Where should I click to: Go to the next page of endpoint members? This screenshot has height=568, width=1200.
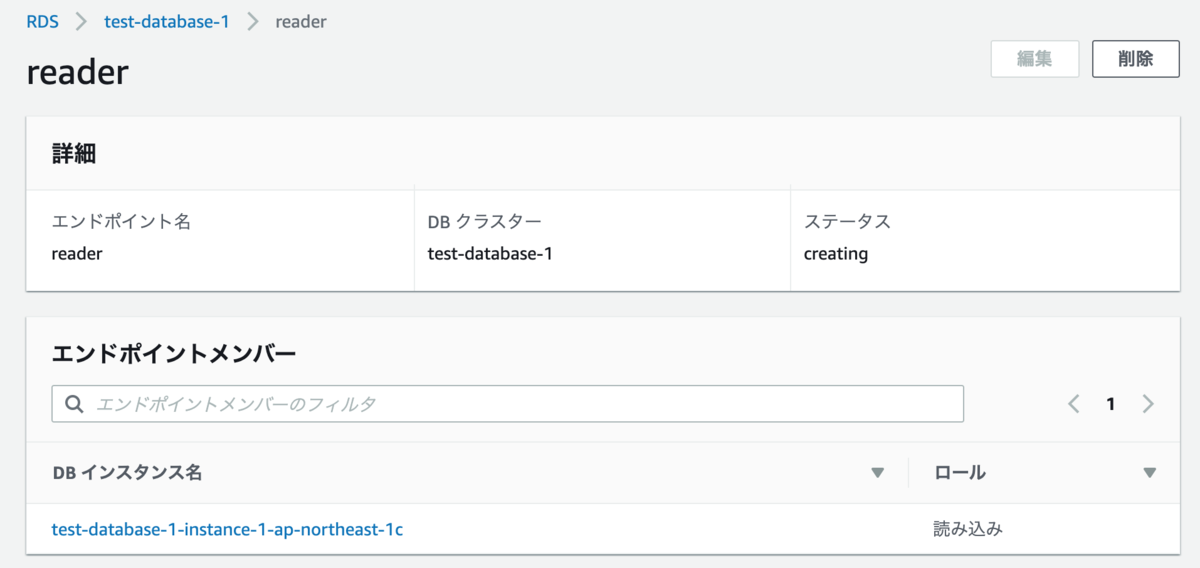(x=1147, y=404)
